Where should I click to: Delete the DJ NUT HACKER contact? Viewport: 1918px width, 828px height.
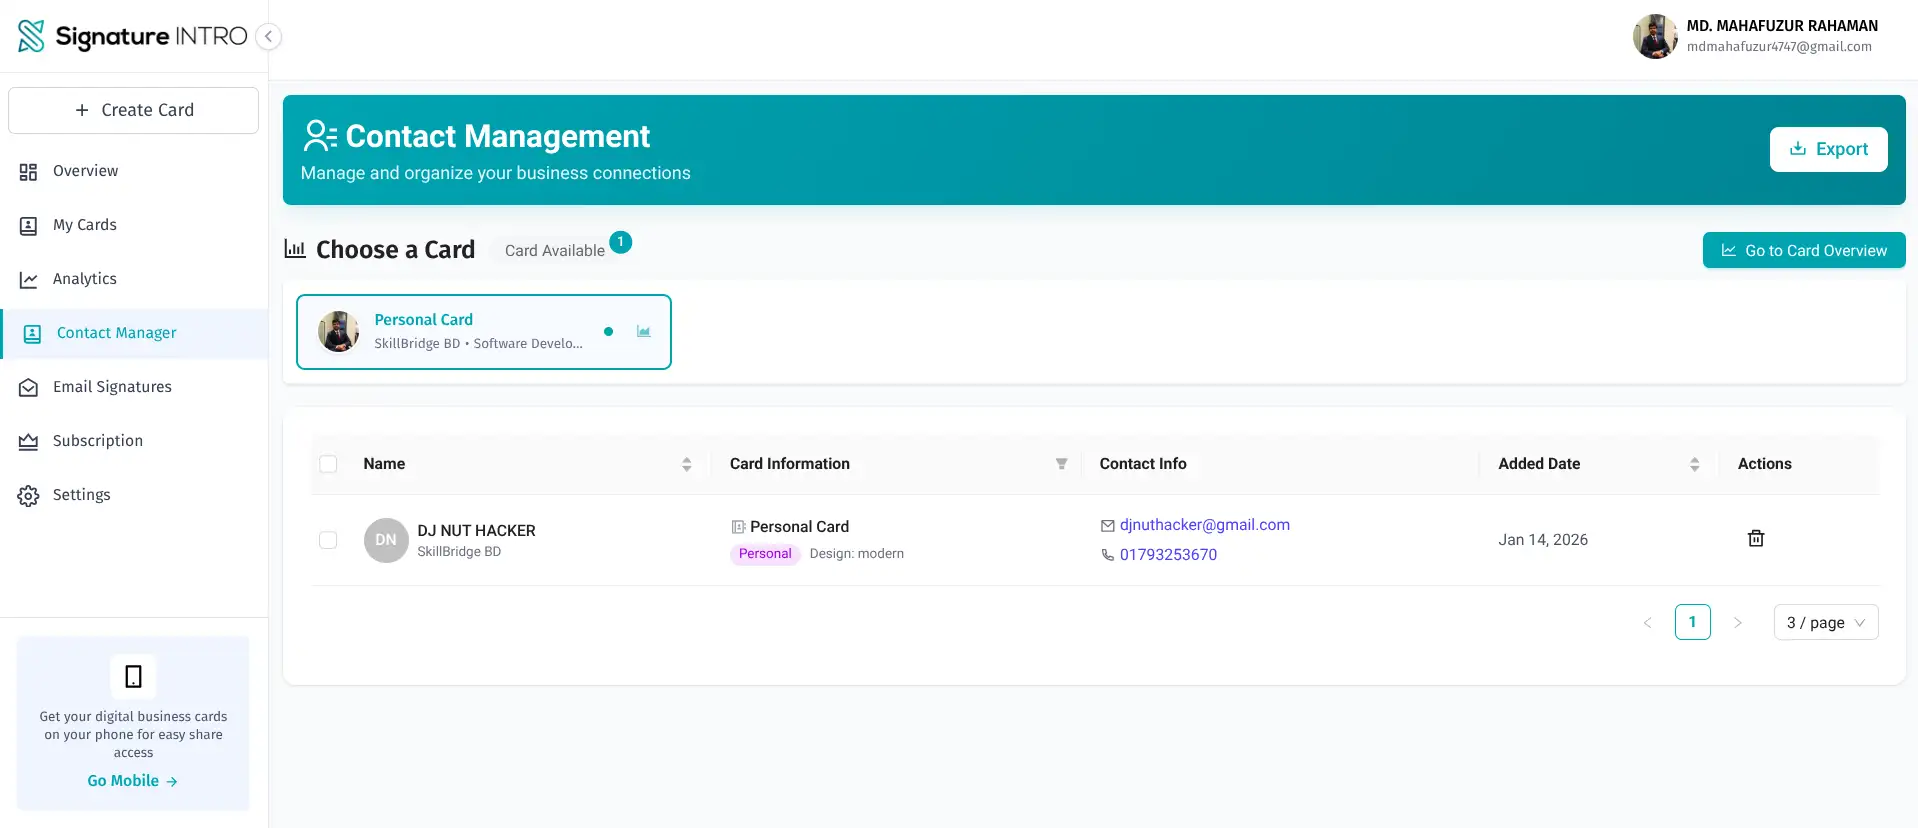point(1755,539)
